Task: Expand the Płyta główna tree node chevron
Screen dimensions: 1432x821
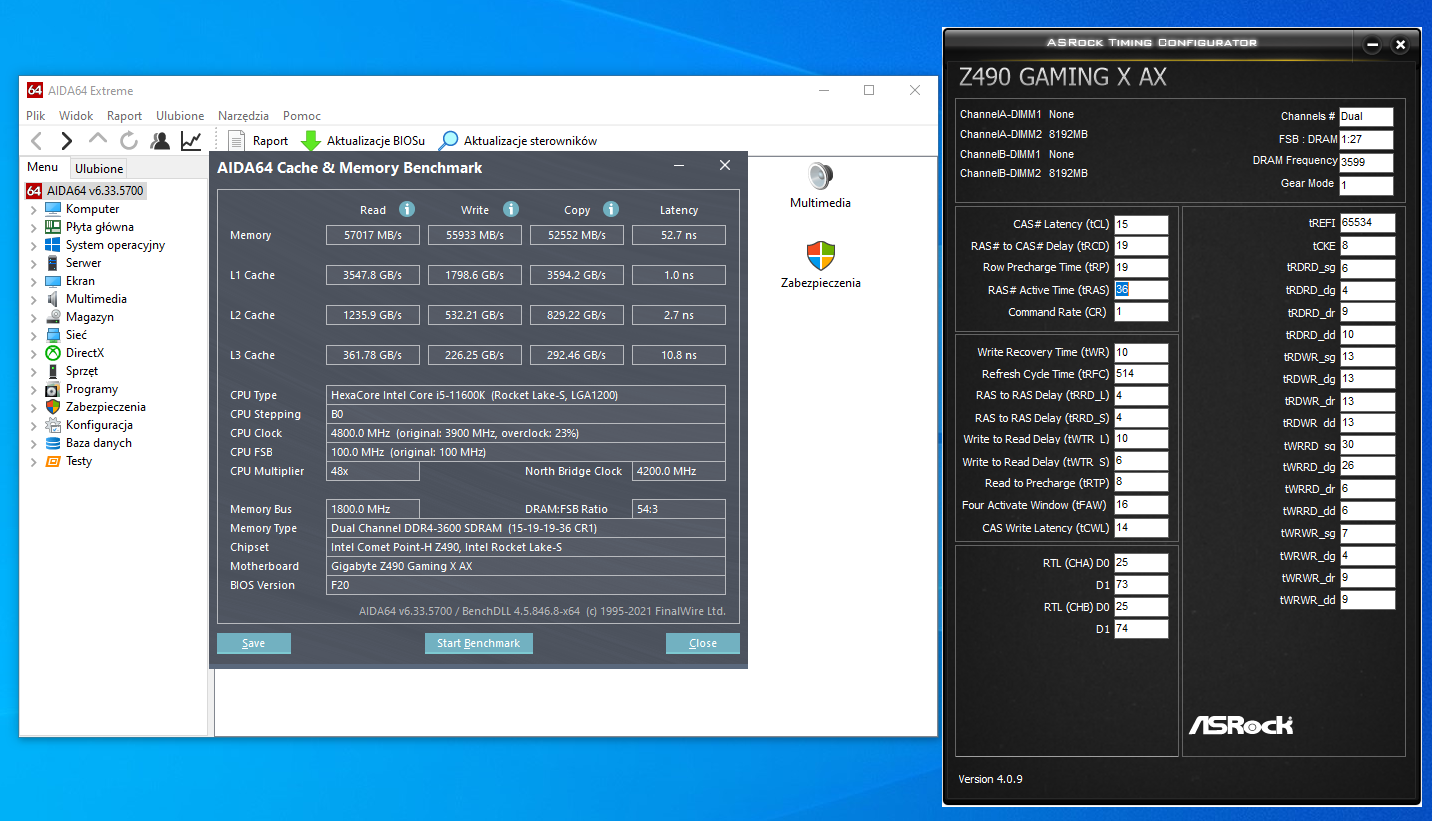Action: pyautogui.click(x=34, y=227)
